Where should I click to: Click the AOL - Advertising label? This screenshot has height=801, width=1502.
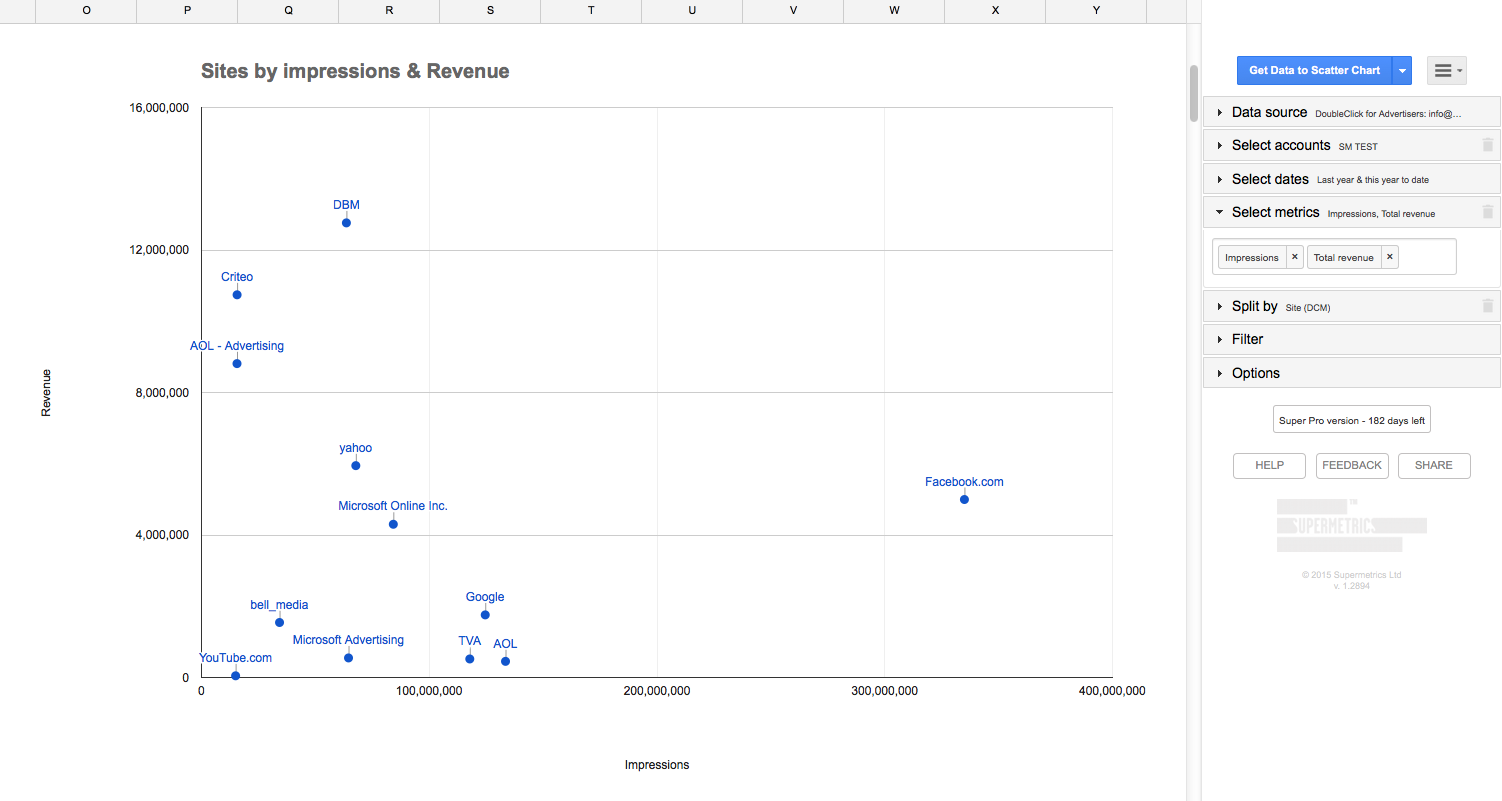(x=237, y=346)
